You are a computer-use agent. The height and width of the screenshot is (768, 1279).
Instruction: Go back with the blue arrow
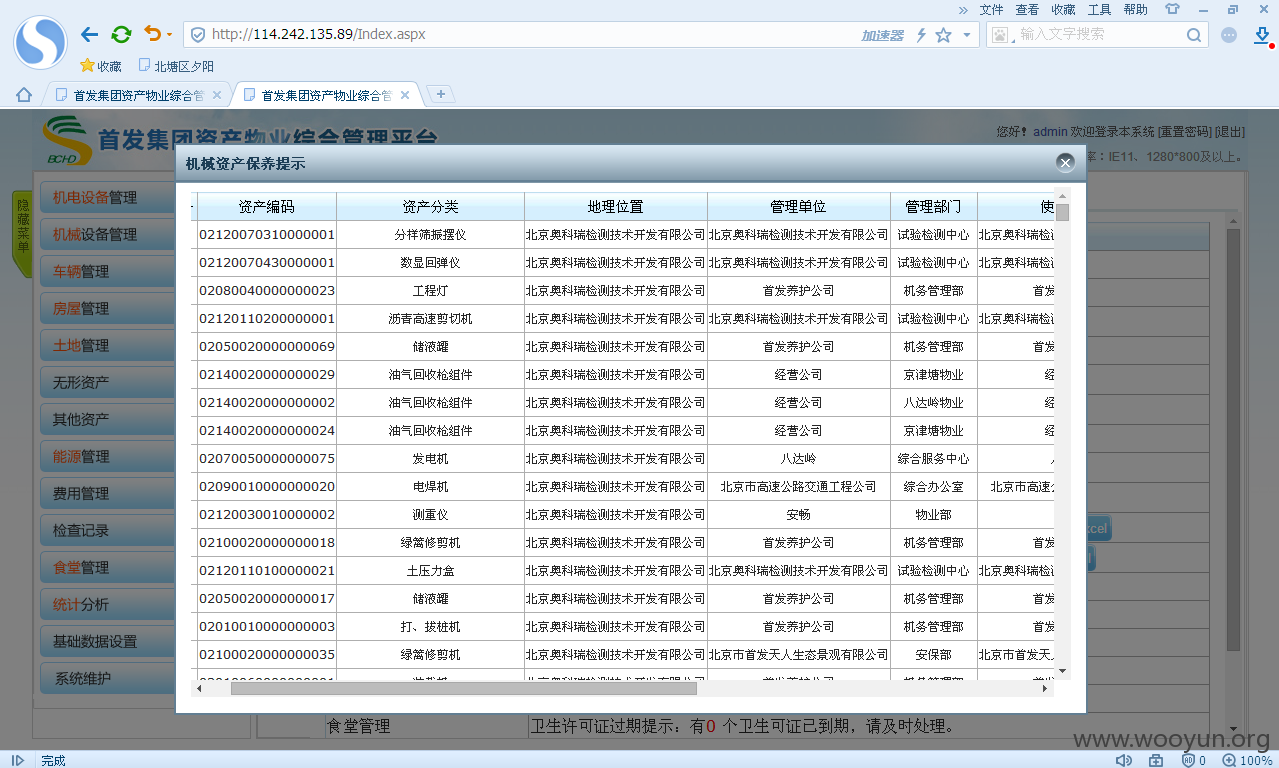coord(89,34)
